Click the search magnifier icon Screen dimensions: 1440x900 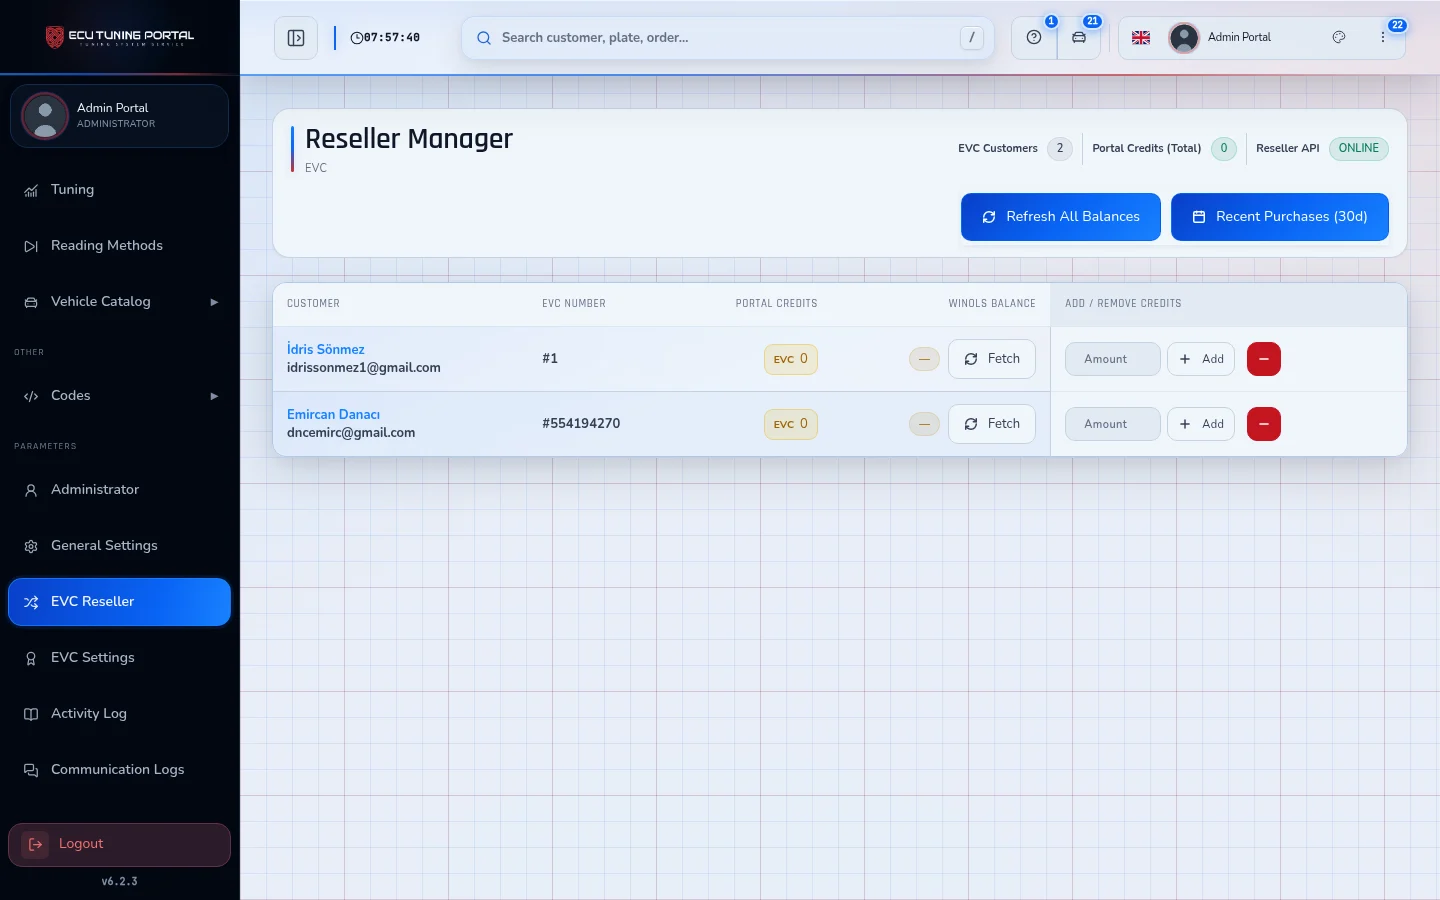[484, 38]
